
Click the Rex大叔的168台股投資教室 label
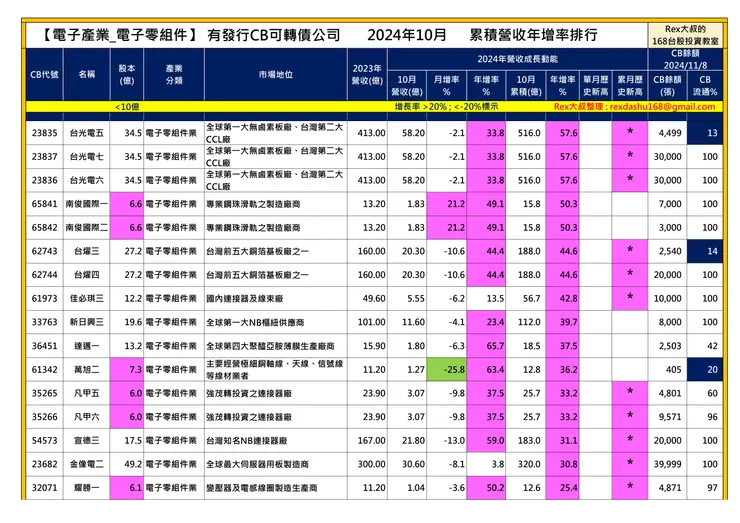point(685,35)
